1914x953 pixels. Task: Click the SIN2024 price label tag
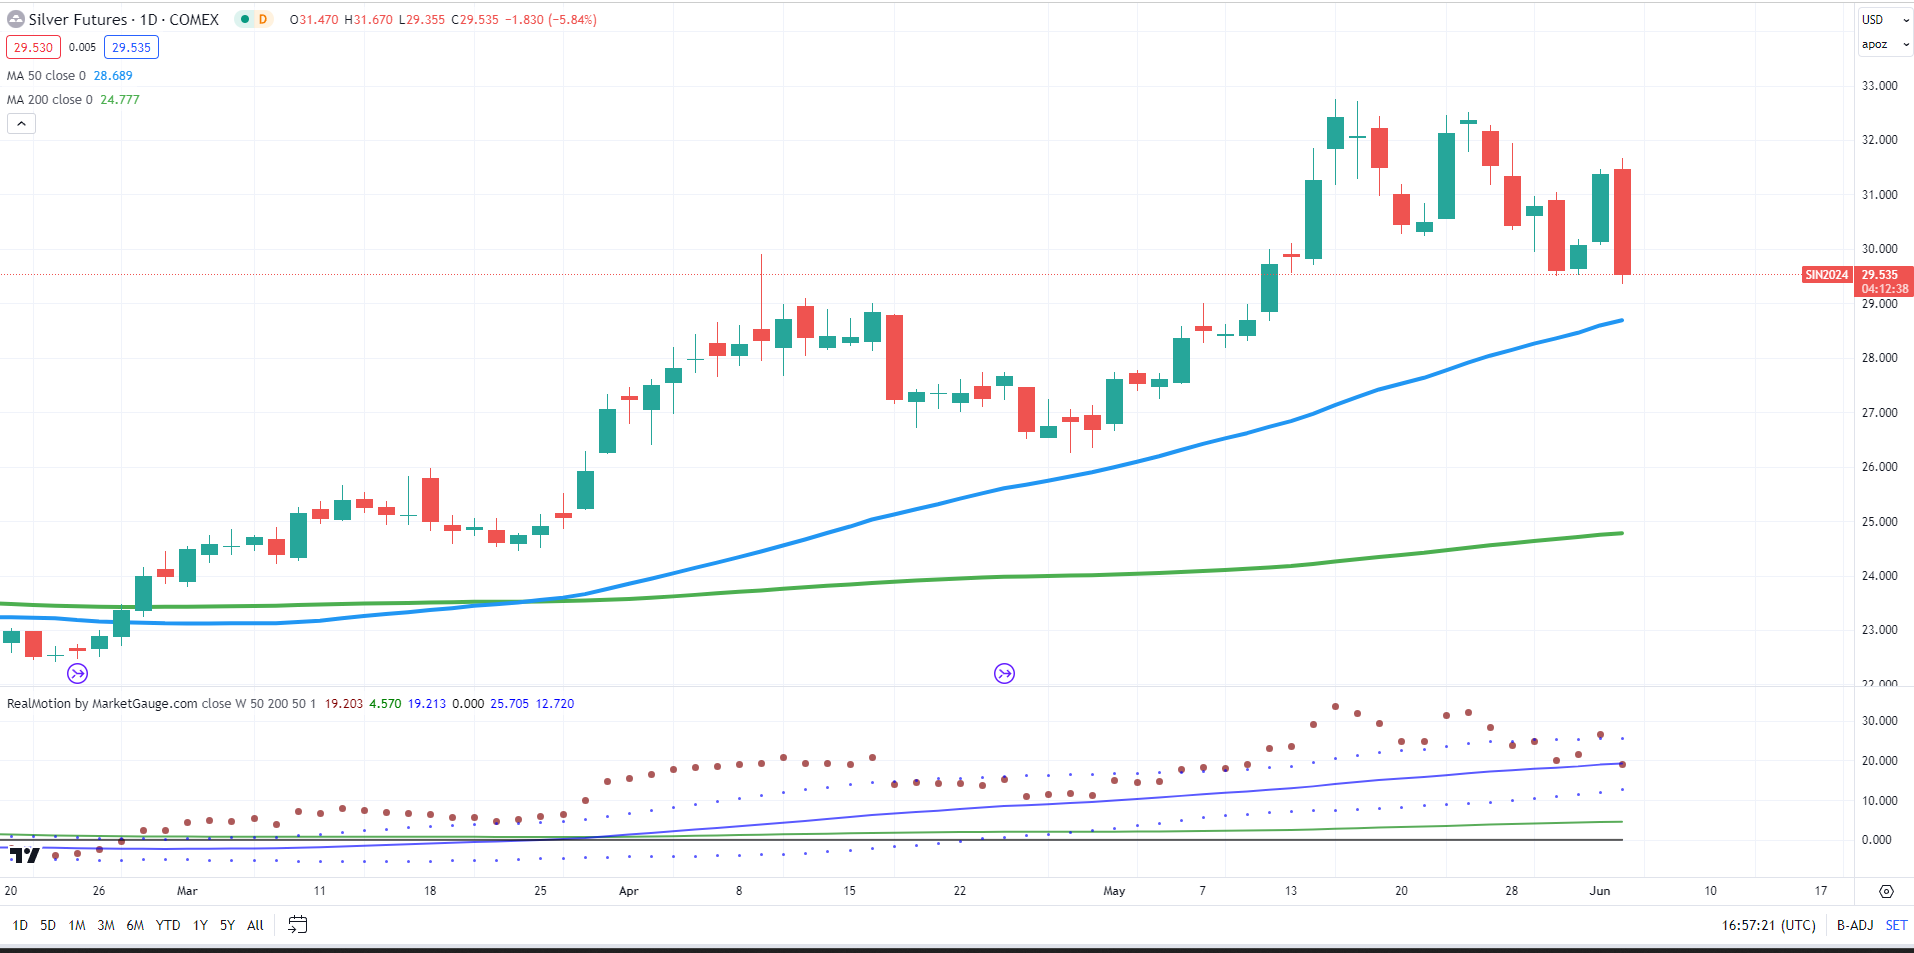pyautogui.click(x=1826, y=275)
